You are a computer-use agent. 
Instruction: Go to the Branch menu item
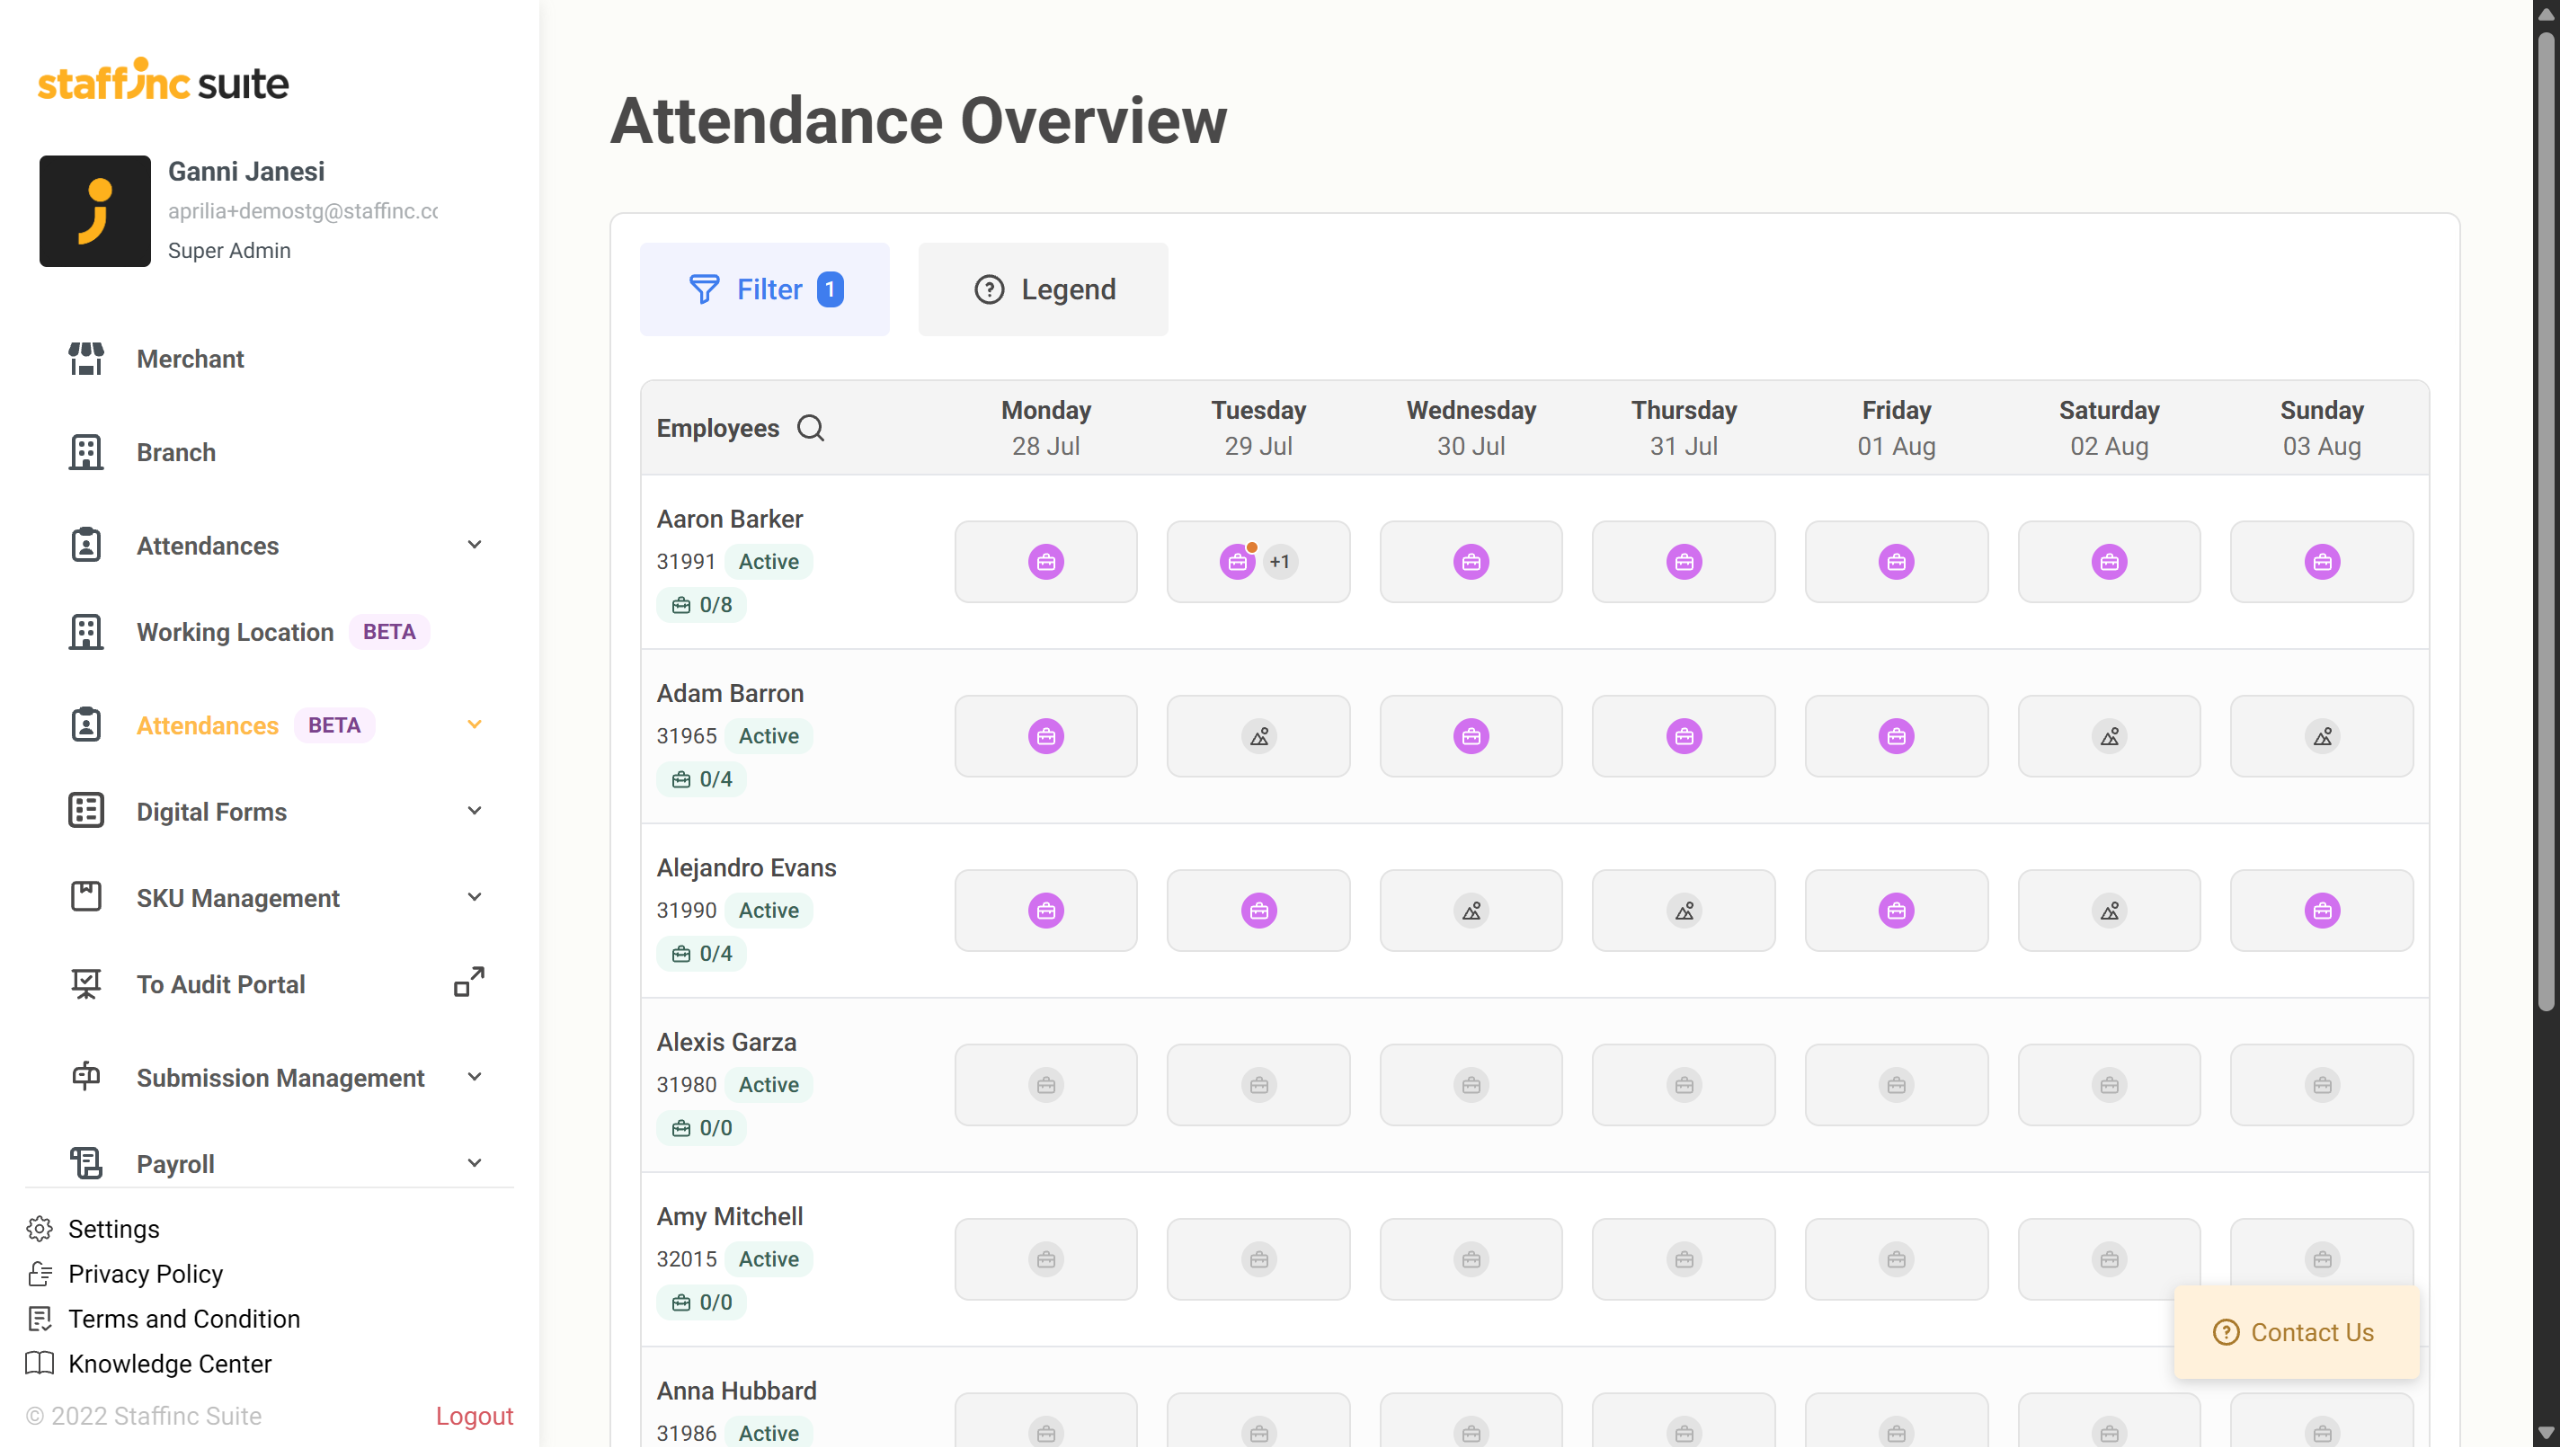tap(176, 452)
